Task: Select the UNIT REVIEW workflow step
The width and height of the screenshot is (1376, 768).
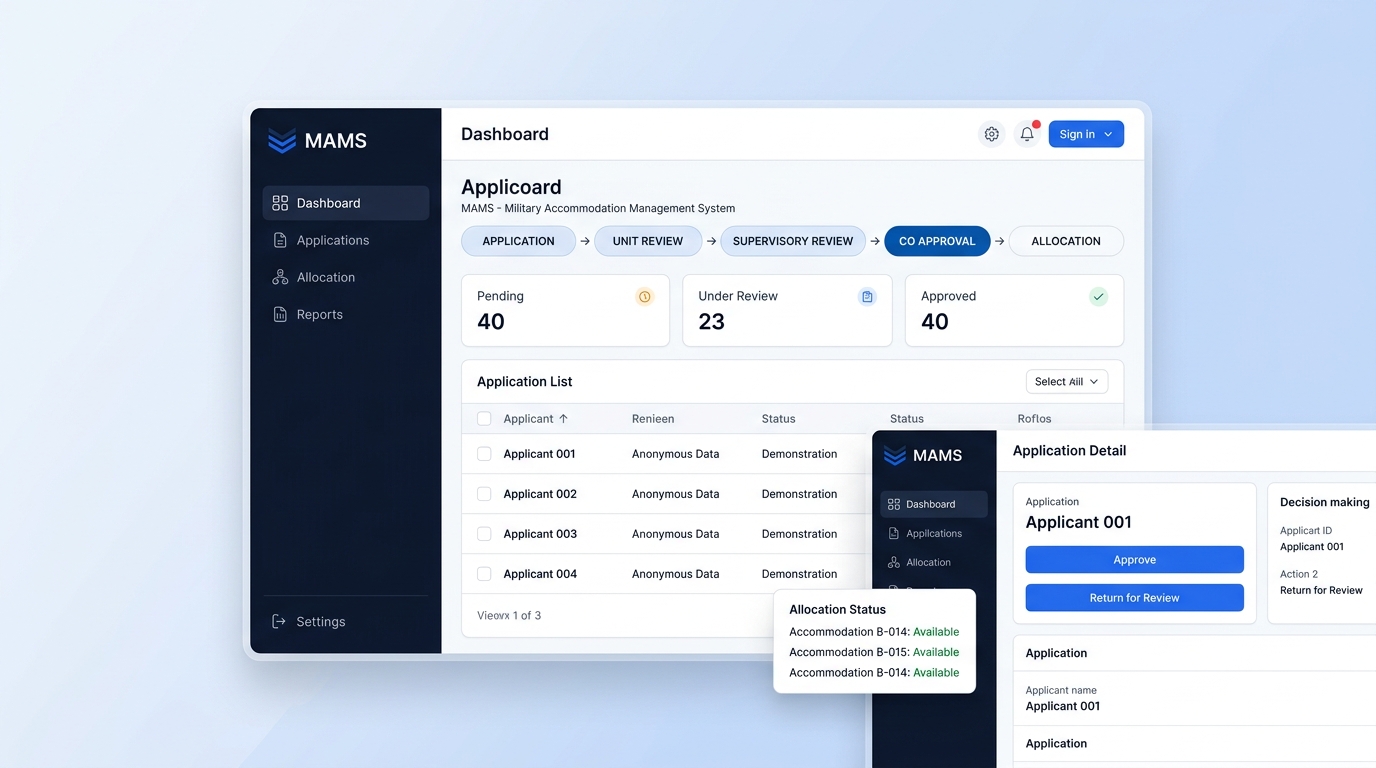Action: coord(648,241)
